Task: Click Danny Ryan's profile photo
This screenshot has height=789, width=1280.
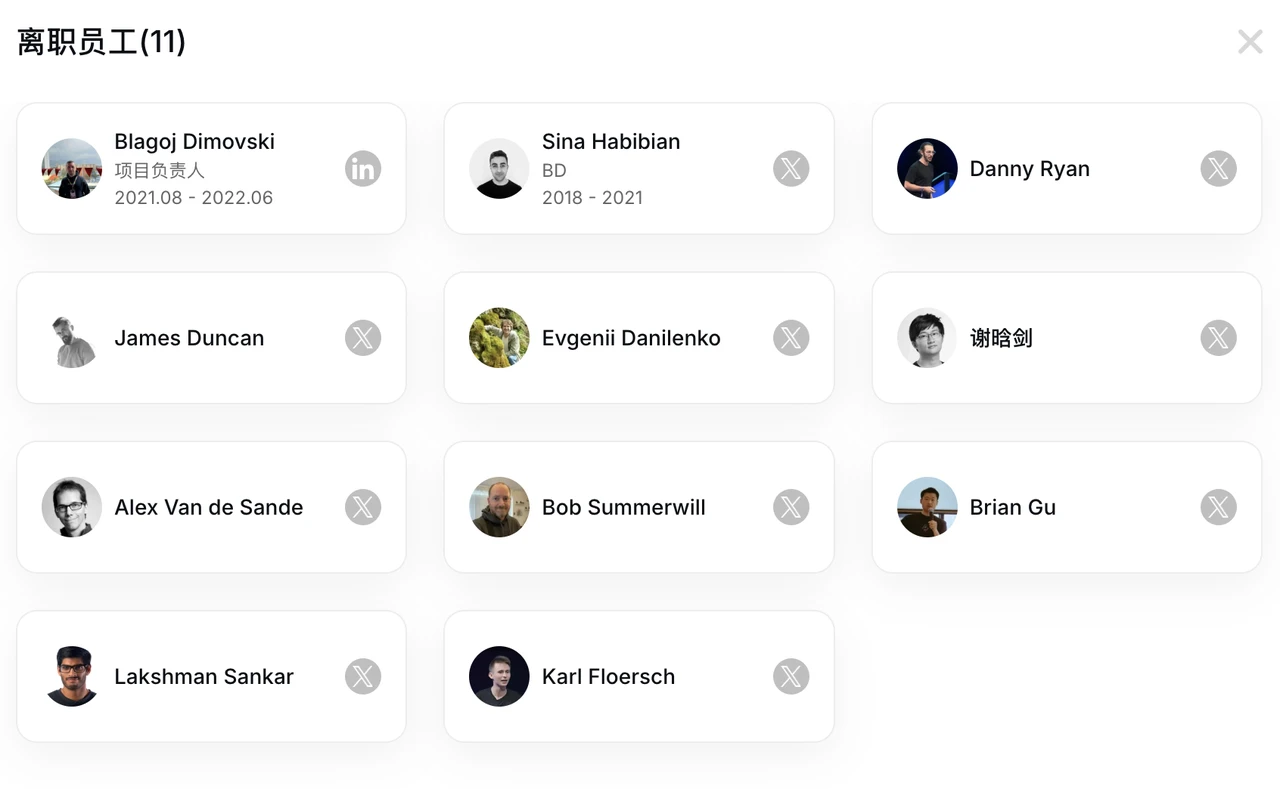Action: (927, 168)
